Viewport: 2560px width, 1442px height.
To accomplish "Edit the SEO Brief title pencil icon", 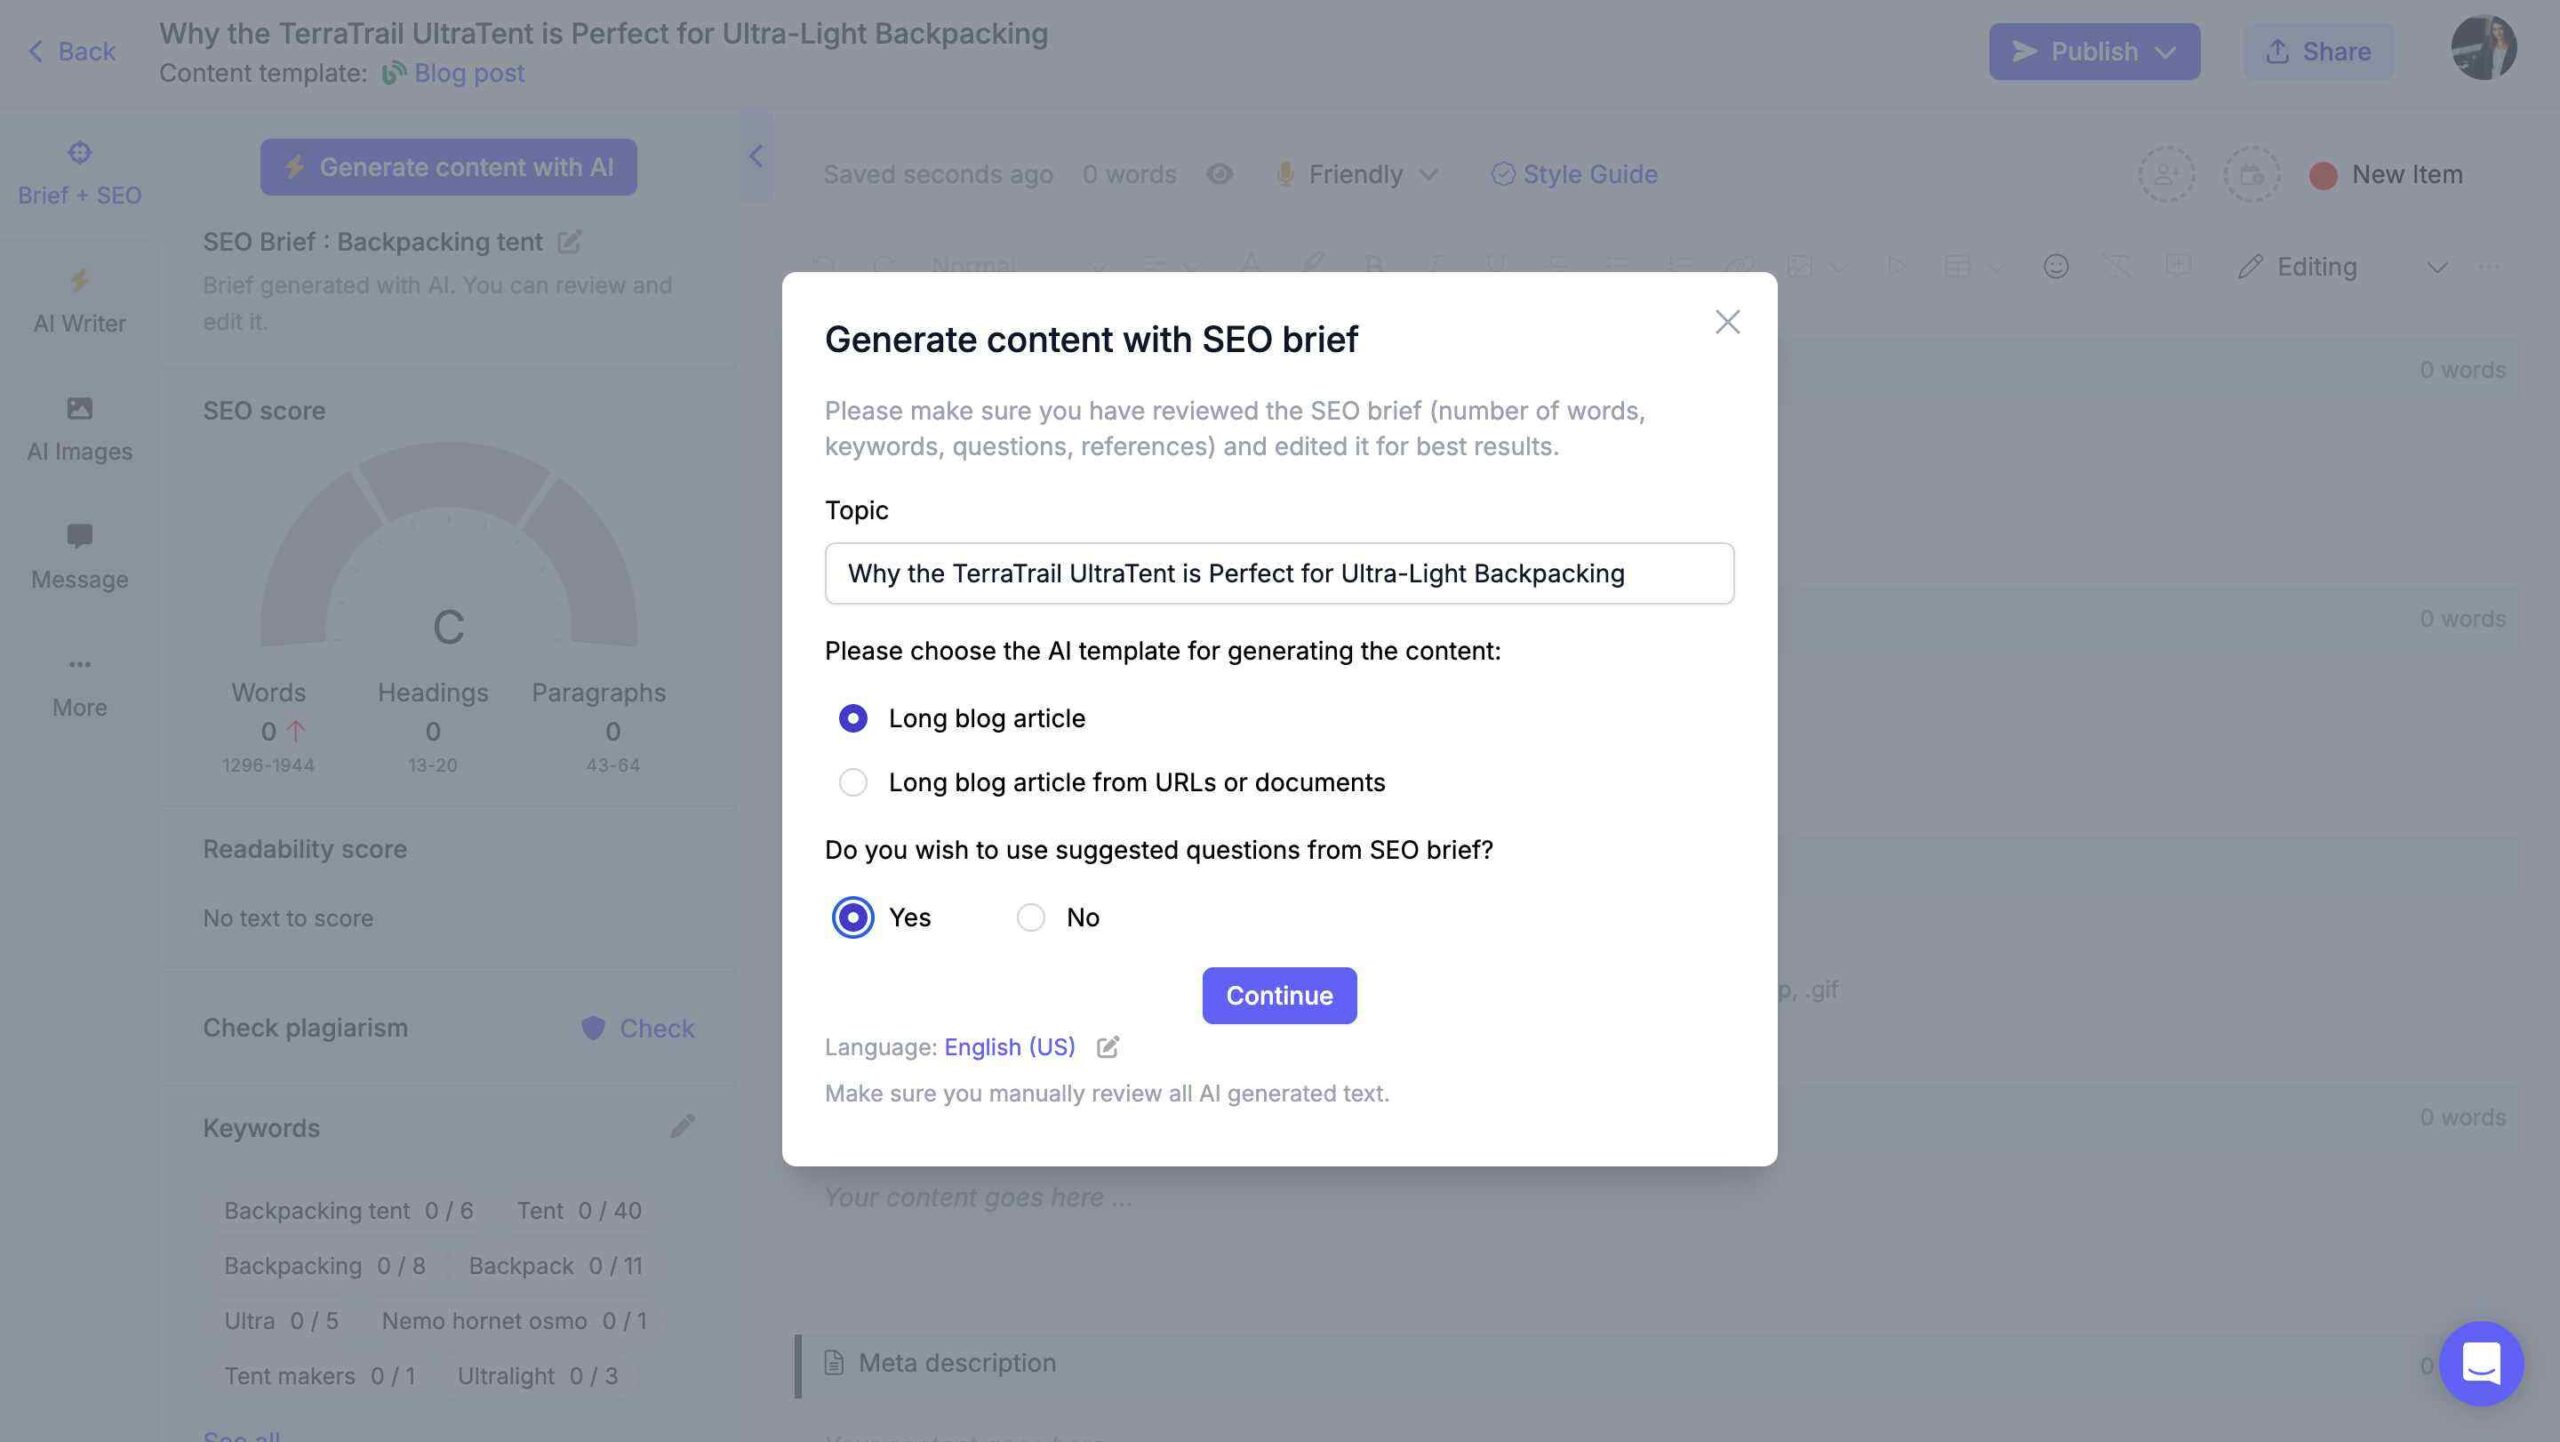I will [x=569, y=241].
